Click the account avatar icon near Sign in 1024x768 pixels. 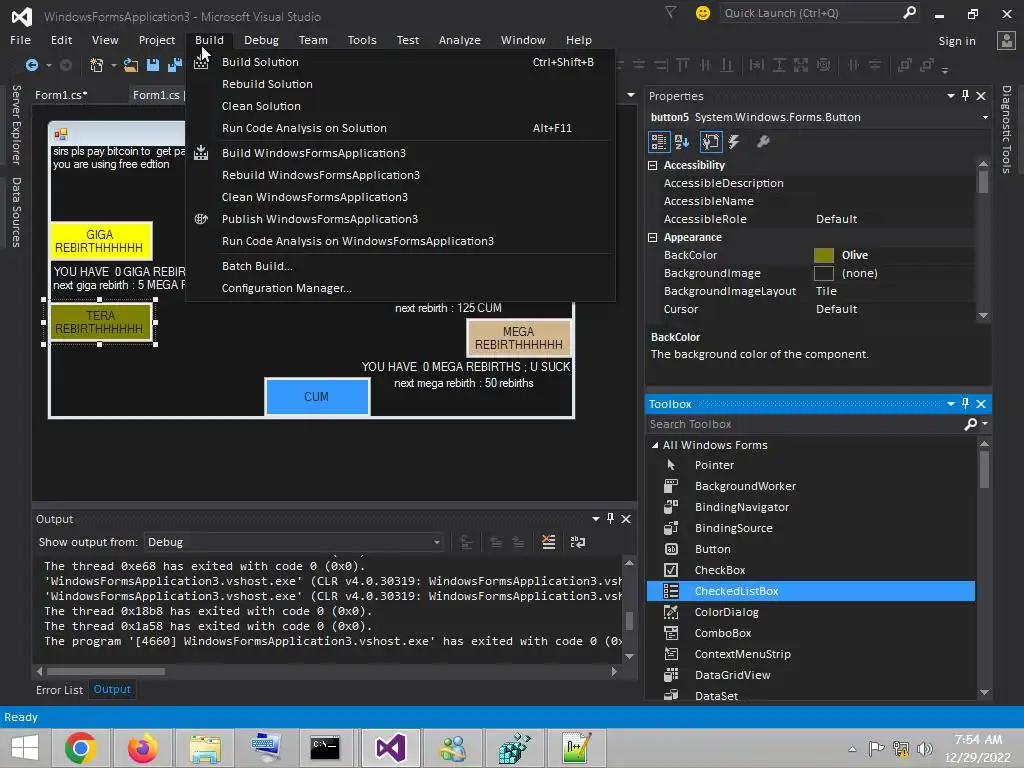point(1006,40)
